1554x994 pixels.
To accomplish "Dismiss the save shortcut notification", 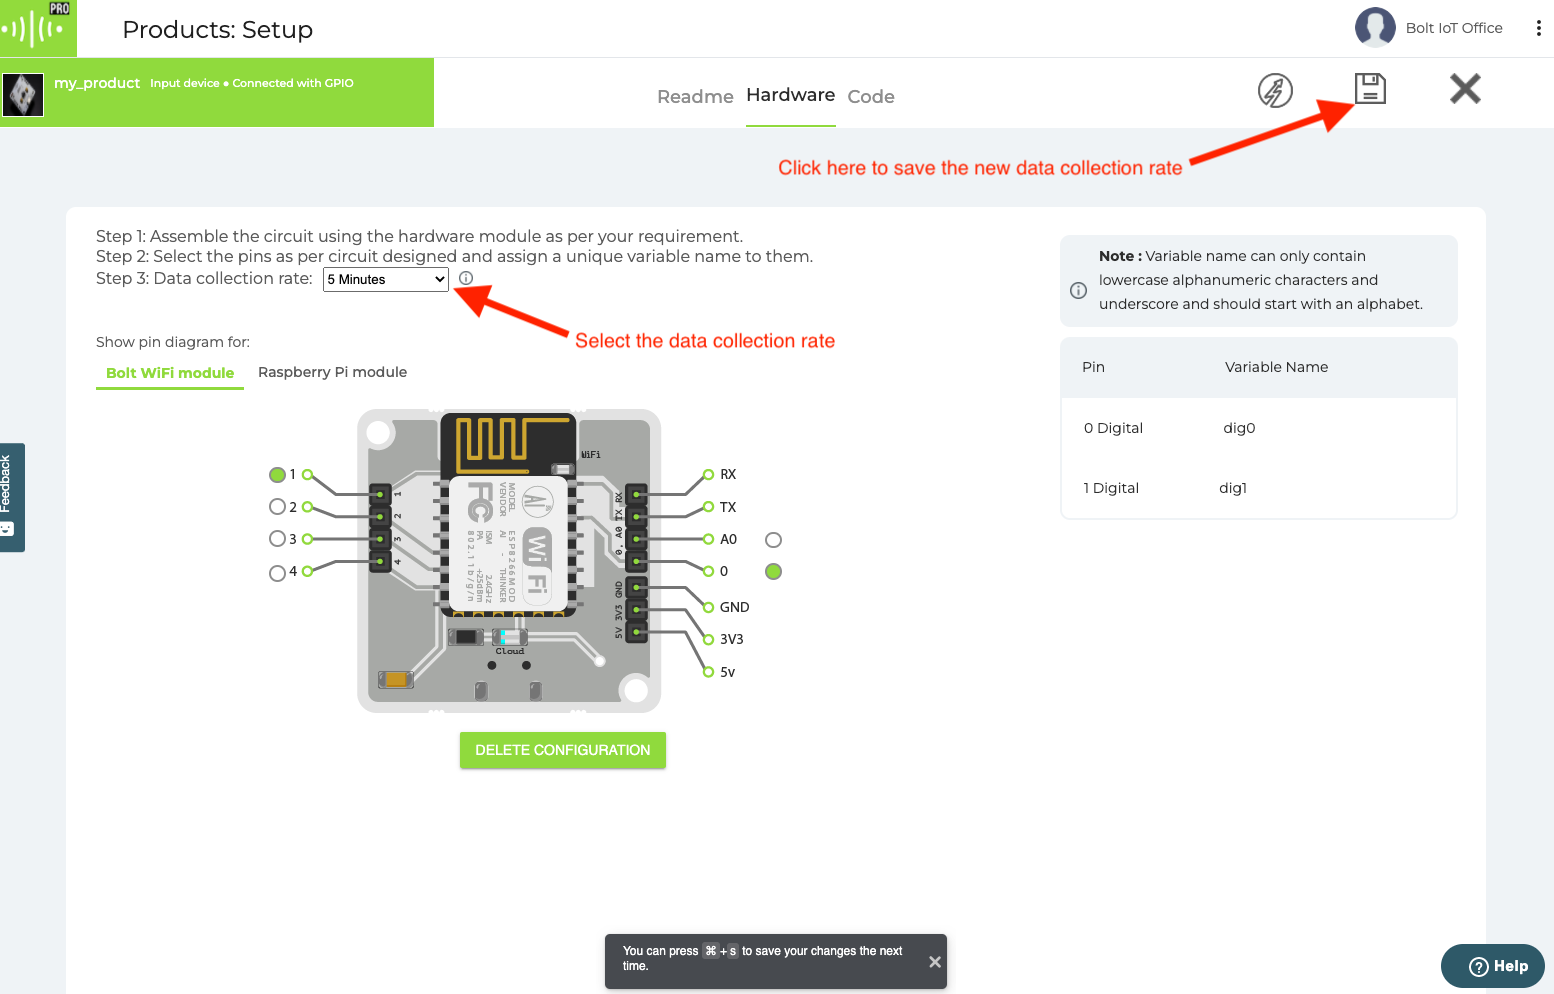I will 935,962.
